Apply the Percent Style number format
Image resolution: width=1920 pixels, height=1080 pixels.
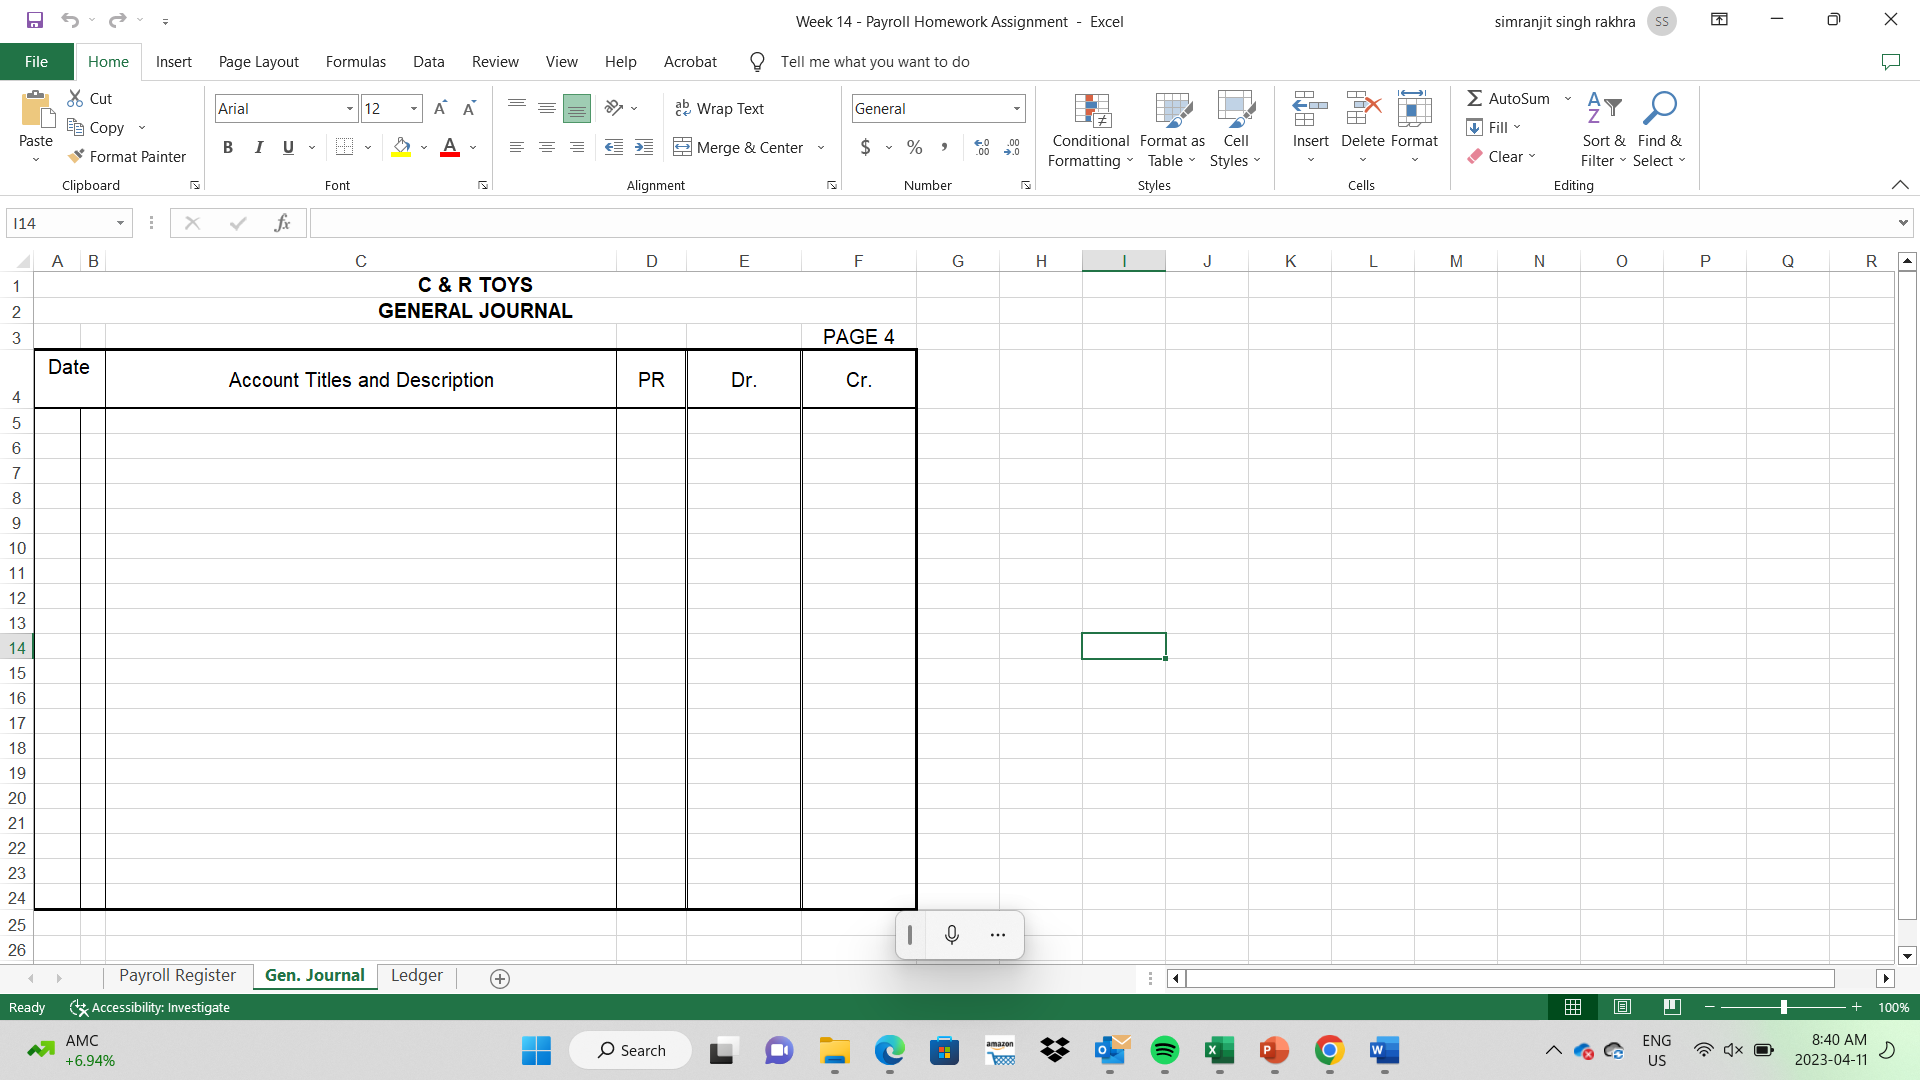click(x=914, y=147)
